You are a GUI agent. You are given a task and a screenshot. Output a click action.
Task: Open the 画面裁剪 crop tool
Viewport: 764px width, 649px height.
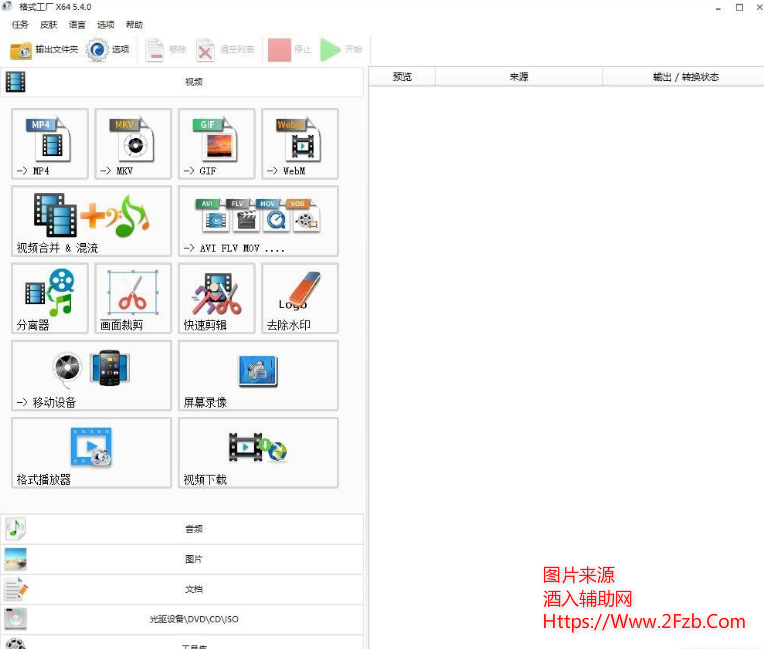[133, 298]
